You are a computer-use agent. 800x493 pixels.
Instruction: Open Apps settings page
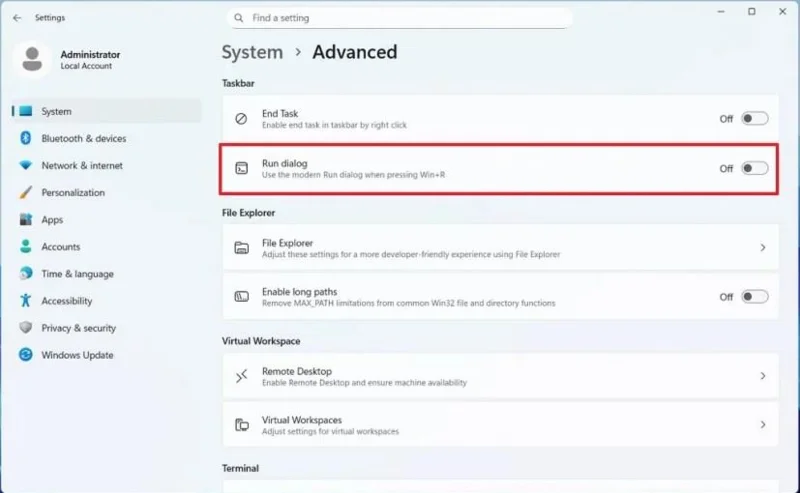[107, 219]
